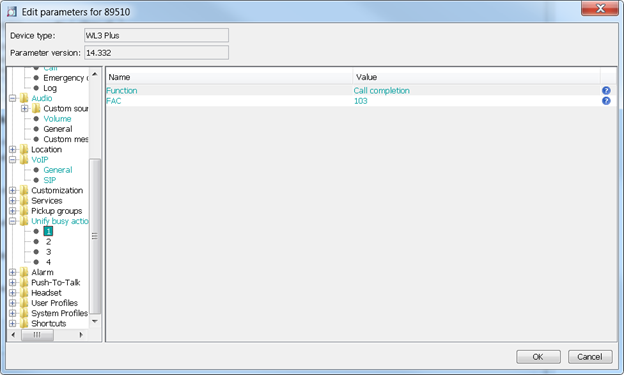Select General under VoIP
This screenshot has width=624, height=375.
tap(58, 170)
